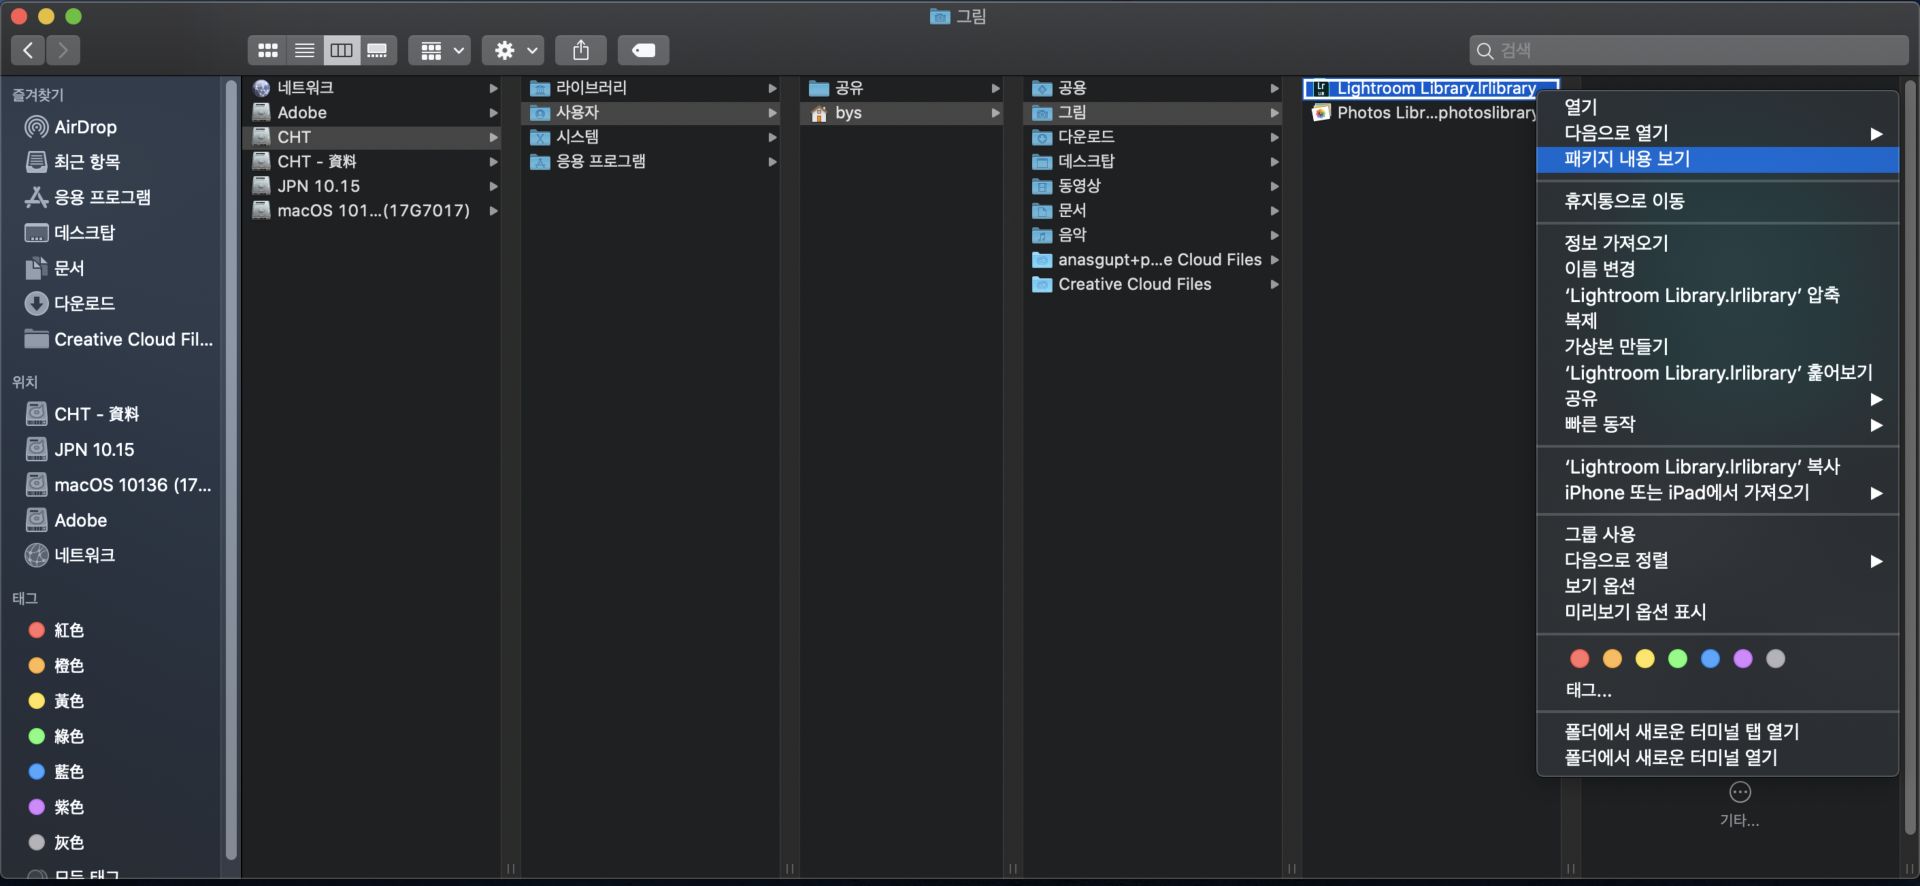Open Creative Cloud Files sidebar folder

click(x=118, y=339)
